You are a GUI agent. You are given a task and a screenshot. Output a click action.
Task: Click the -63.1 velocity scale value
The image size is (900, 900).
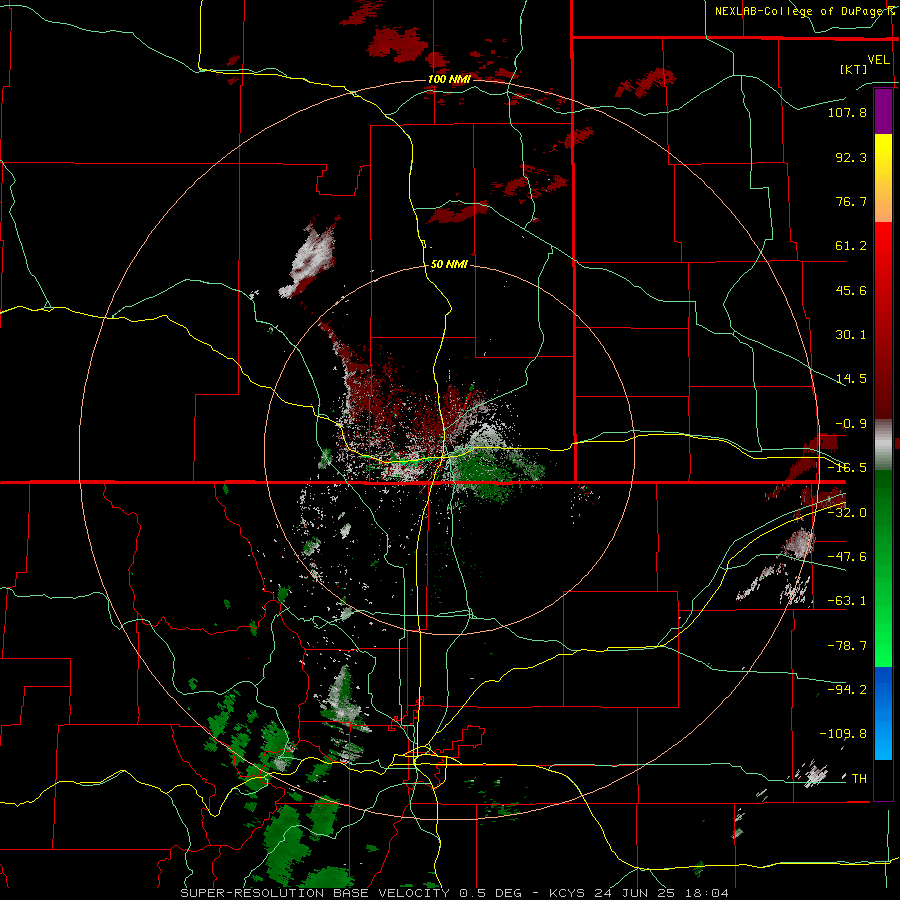coord(847,601)
